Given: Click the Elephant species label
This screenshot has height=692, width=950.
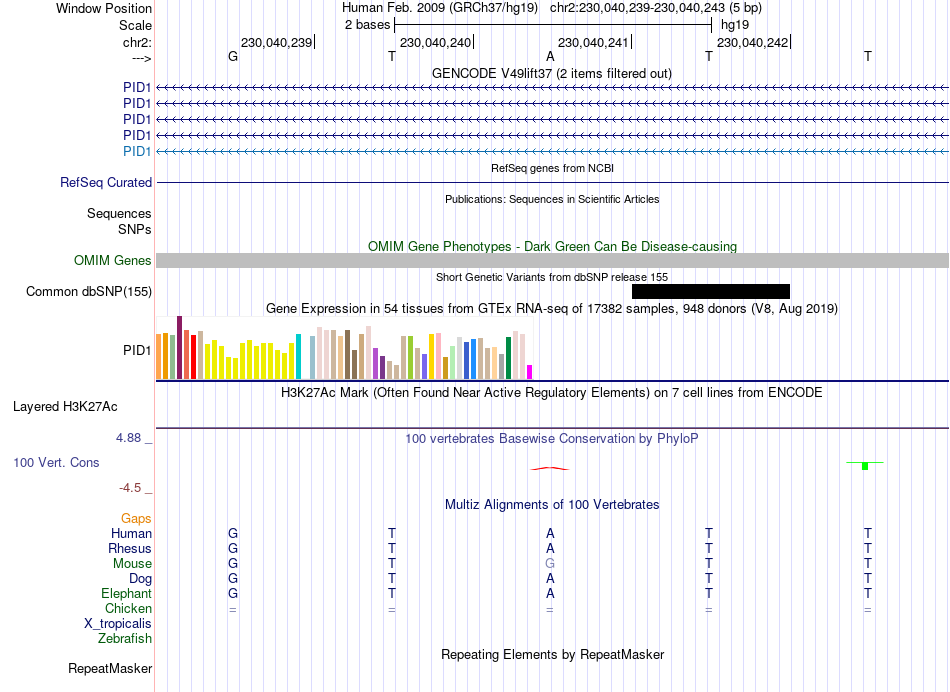Looking at the screenshot, I should pos(126,593).
